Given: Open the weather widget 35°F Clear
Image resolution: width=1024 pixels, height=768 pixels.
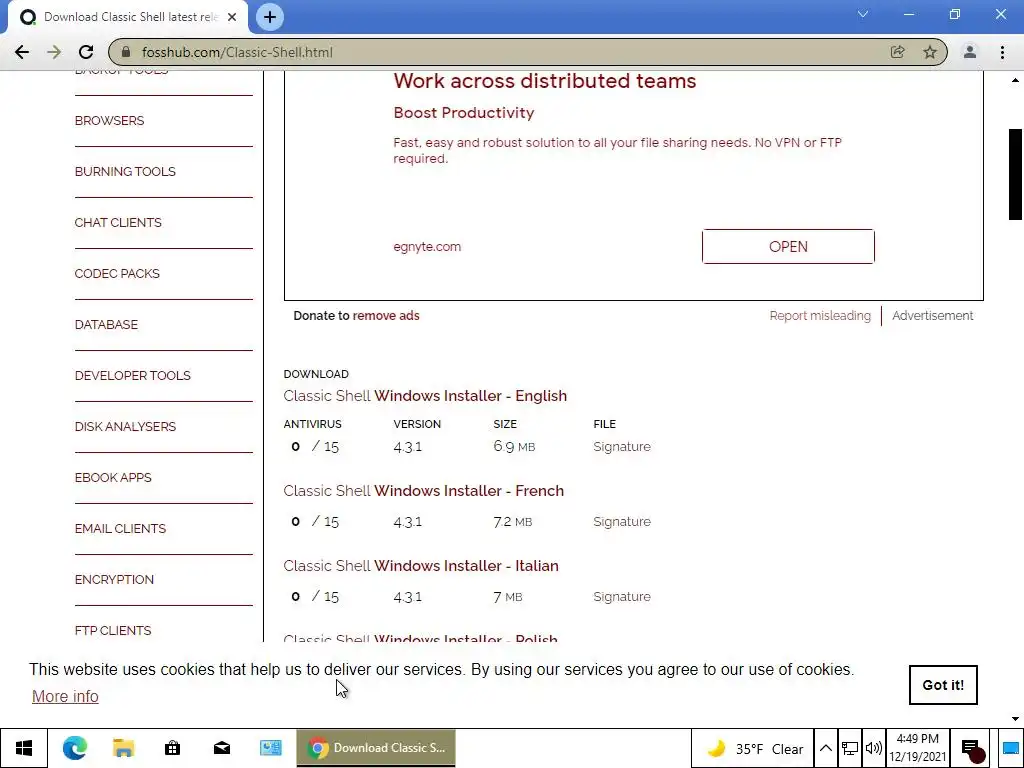Looking at the screenshot, I should (x=755, y=749).
